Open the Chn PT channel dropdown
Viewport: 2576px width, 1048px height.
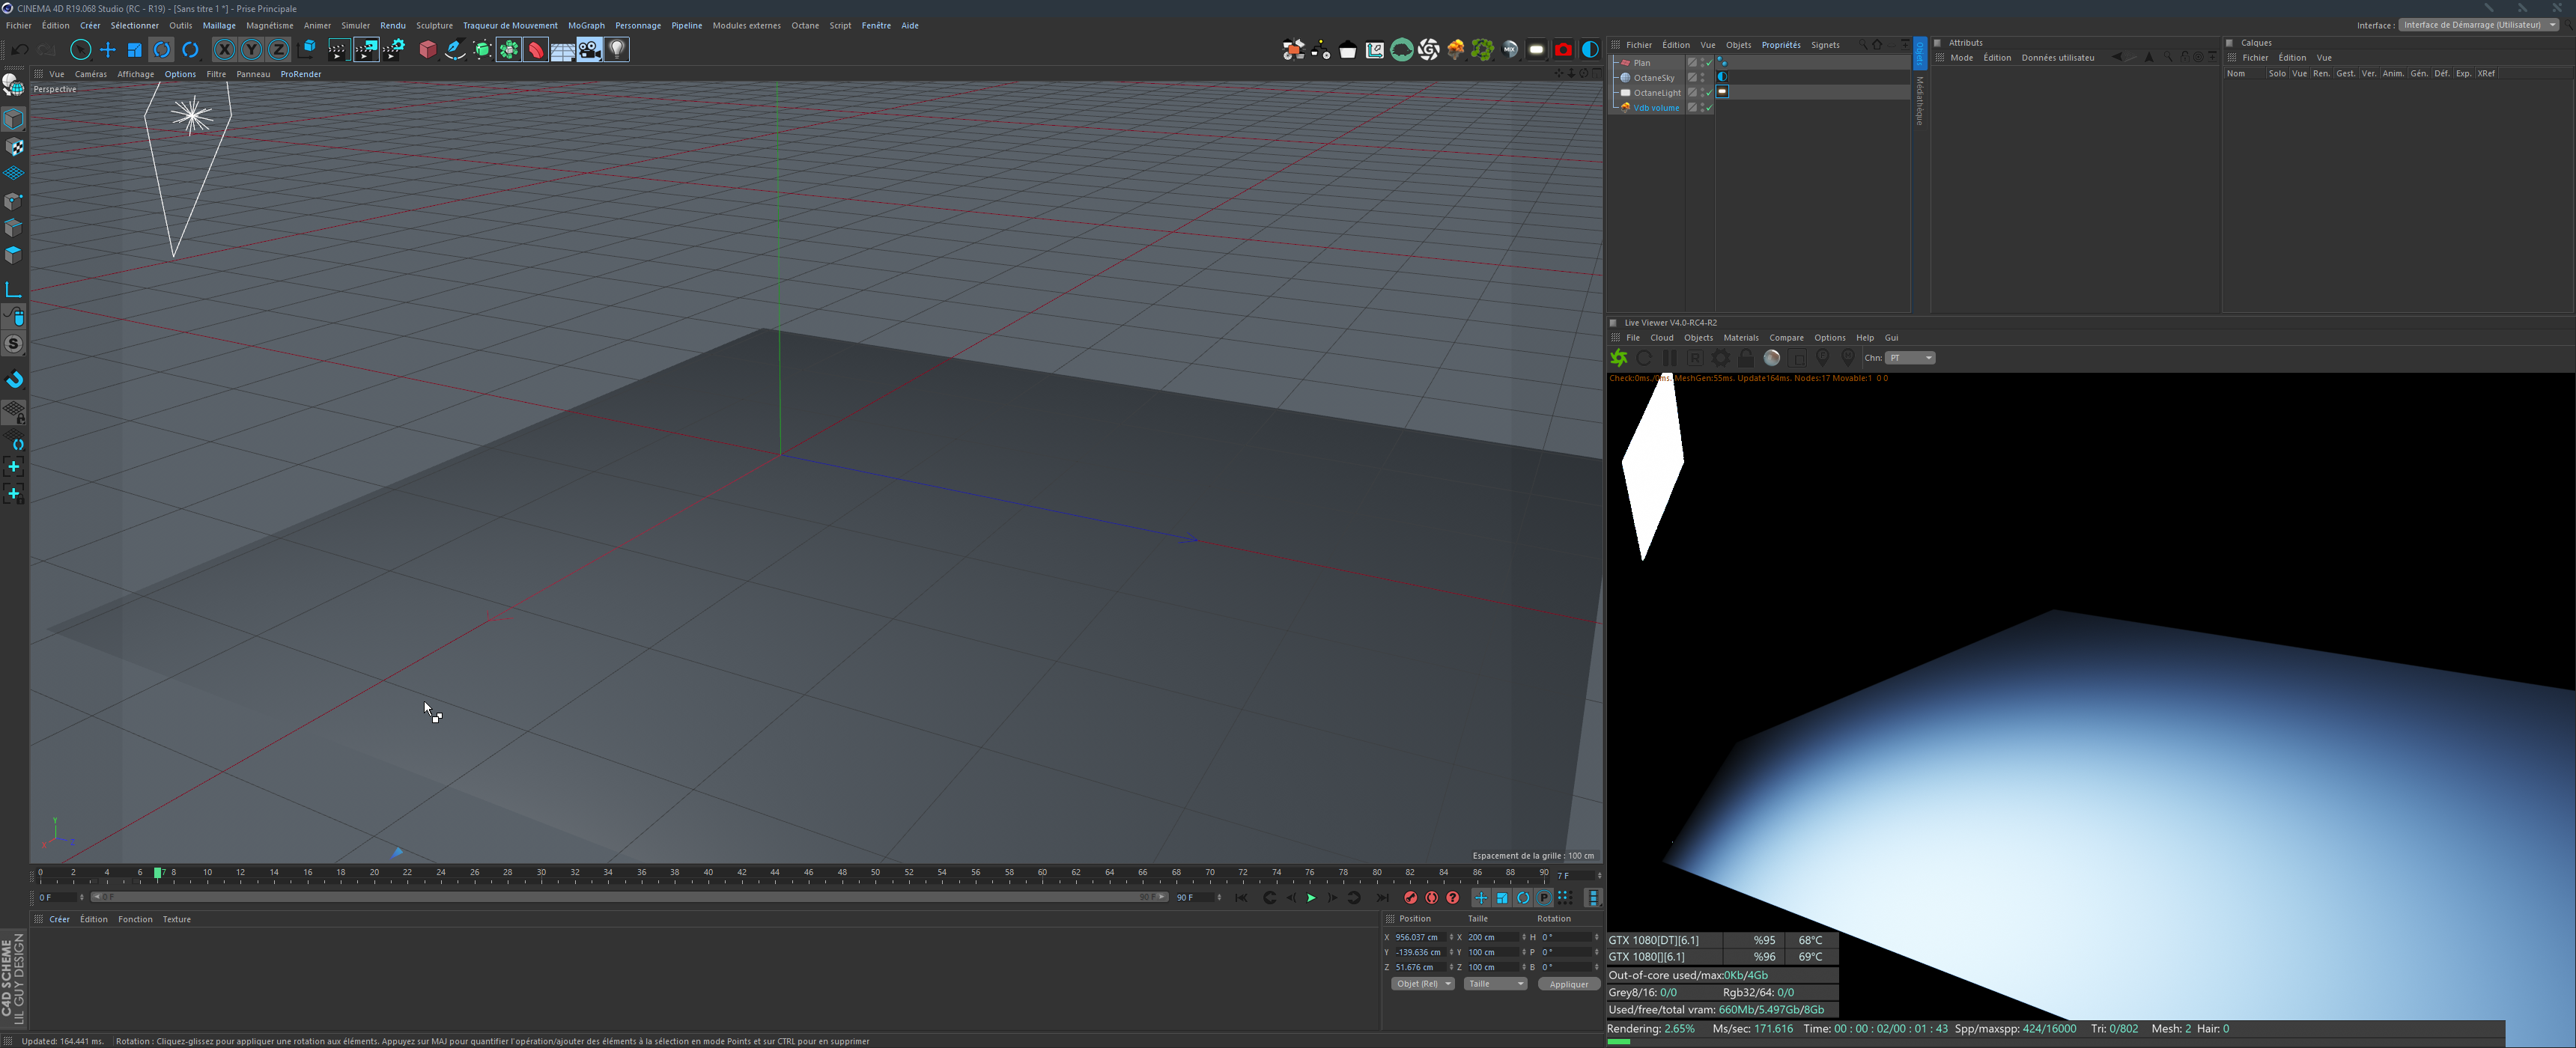1910,358
